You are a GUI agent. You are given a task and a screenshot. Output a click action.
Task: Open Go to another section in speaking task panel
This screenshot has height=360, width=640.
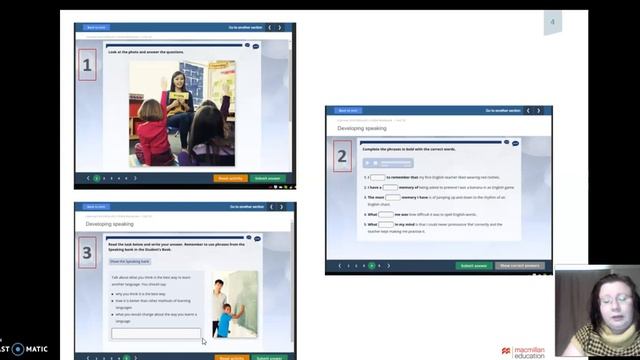(x=247, y=207)
